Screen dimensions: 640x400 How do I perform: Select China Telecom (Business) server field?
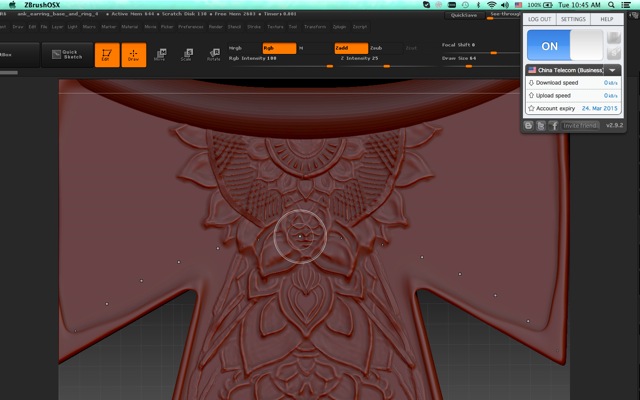[x=565, y=70]
